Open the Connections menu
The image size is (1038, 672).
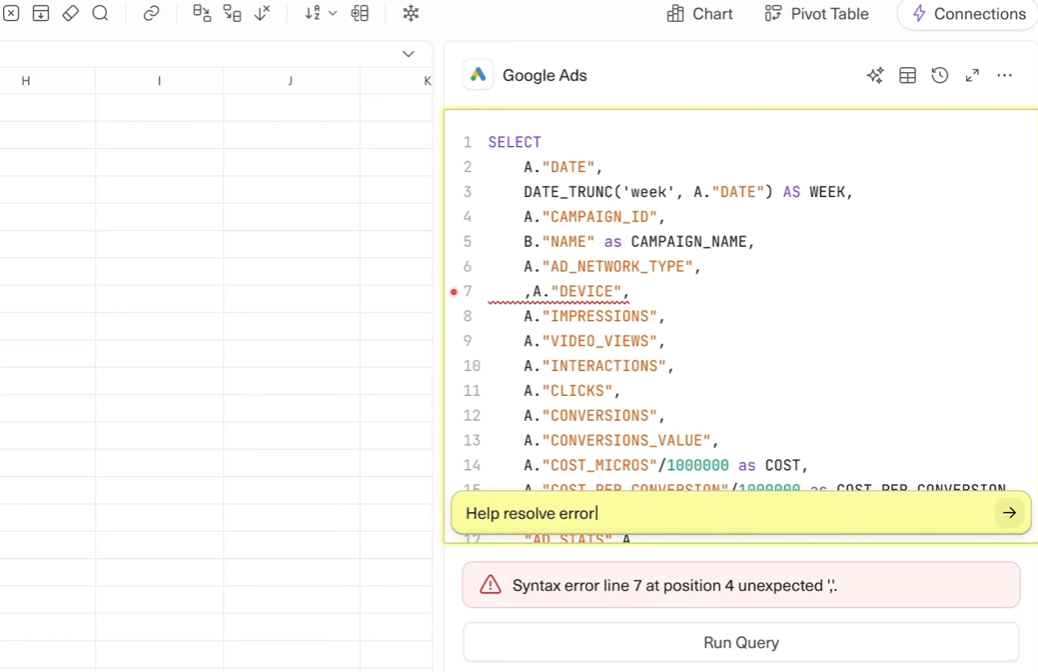point(966,14)
